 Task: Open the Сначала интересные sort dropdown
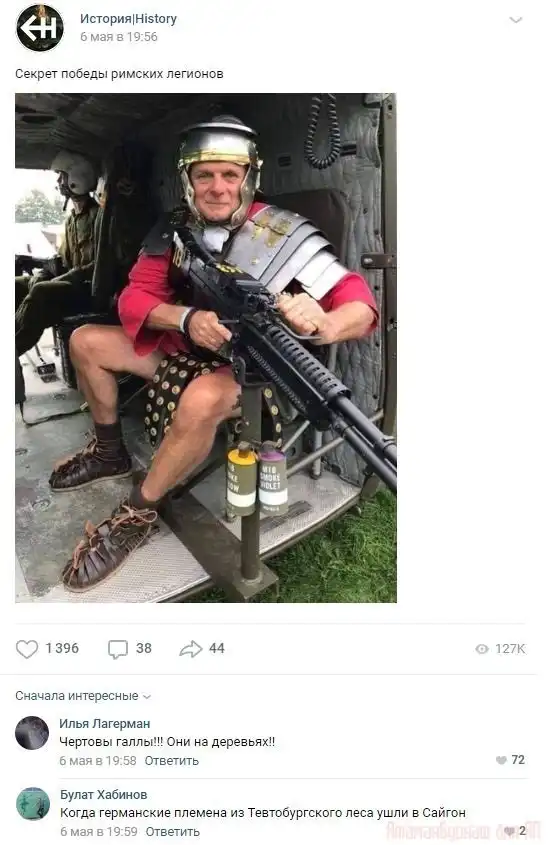click(83, 696)
